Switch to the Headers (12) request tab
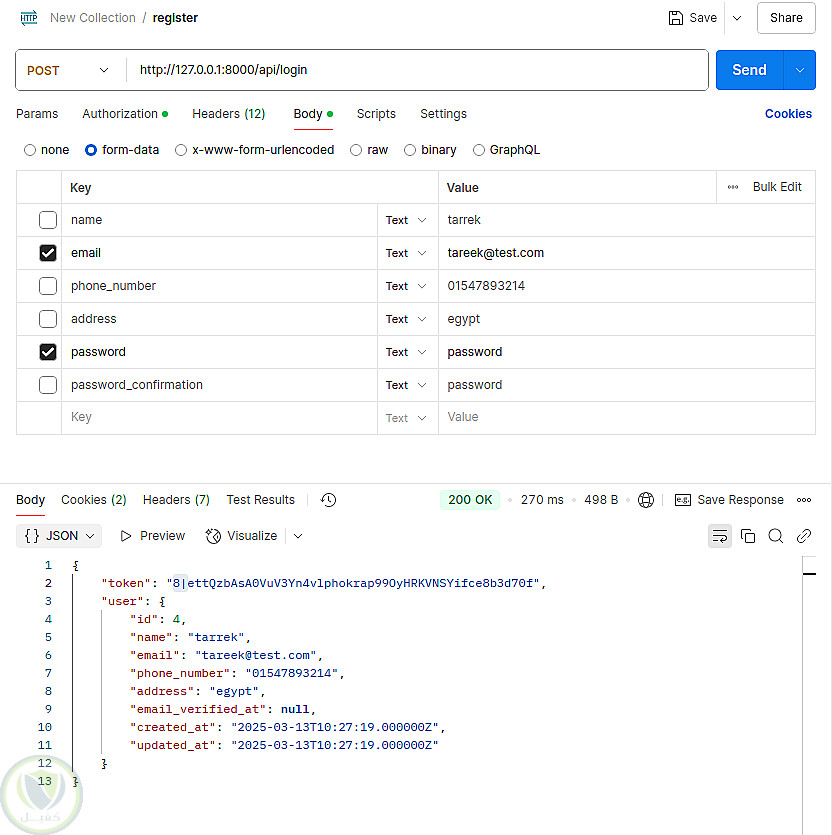 click(228, 114)
